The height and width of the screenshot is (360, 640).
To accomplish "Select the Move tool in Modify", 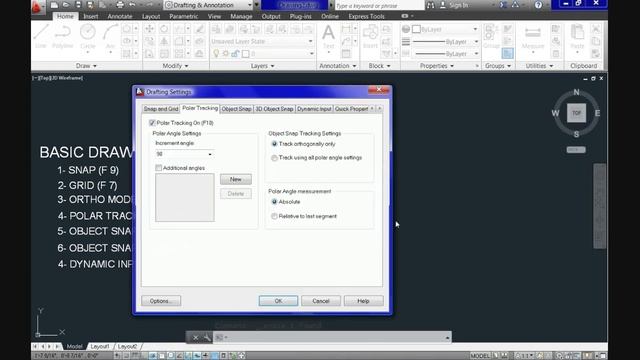I will click(149, 29).
